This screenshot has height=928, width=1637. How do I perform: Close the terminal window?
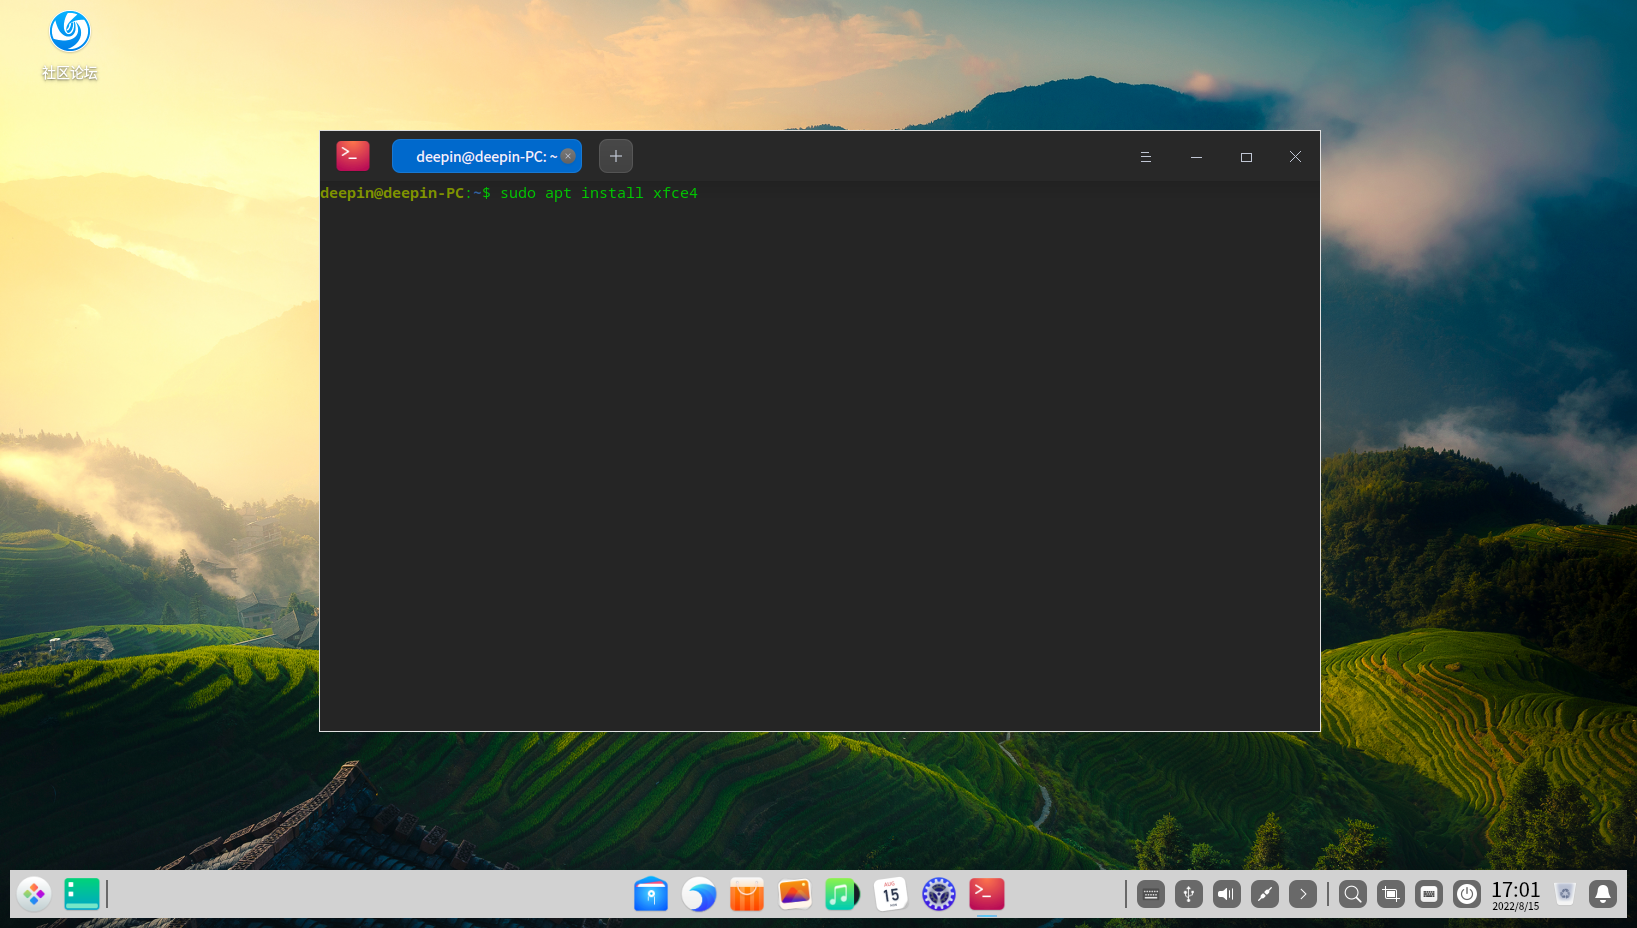click(1295, 157)
